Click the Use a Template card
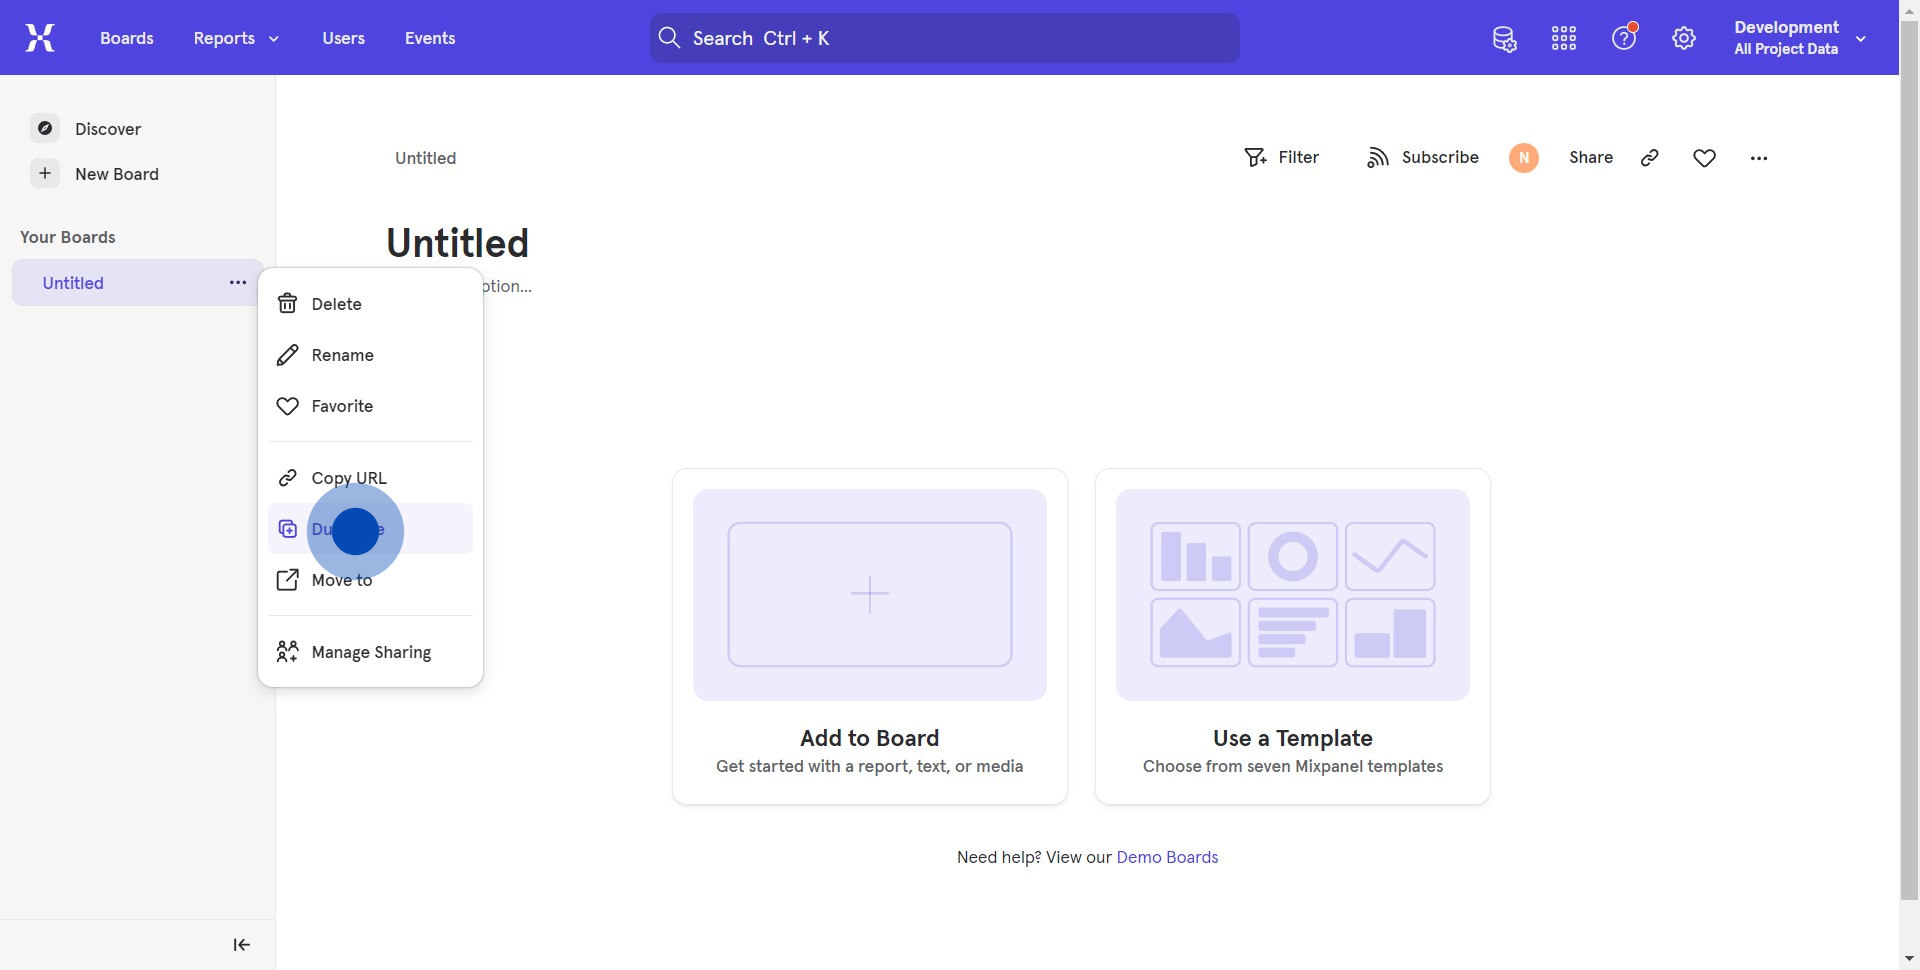1920x970 pixels. [x=1292, y=636]
